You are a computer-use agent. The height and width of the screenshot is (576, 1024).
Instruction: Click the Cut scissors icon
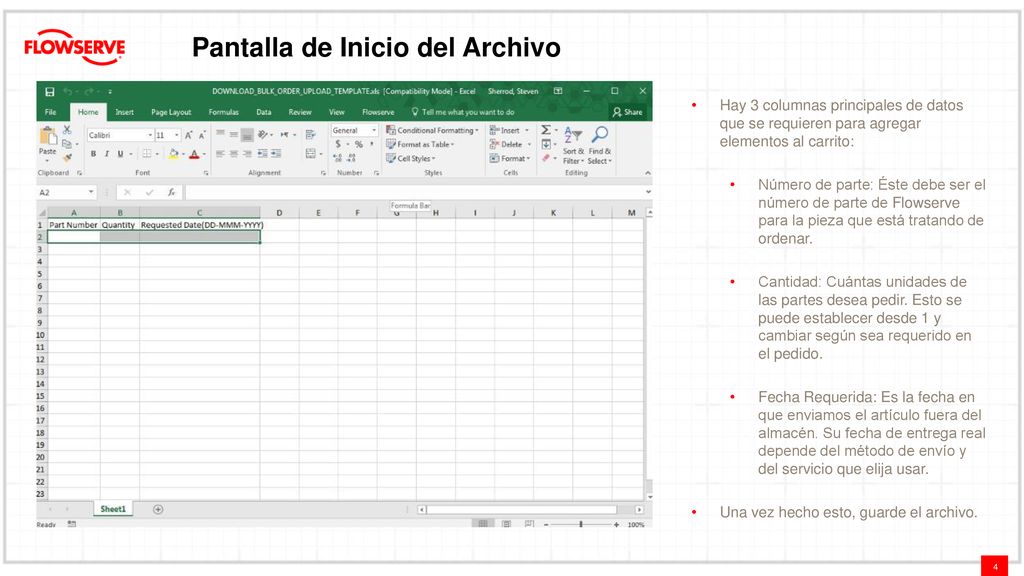[x=67, y=130]
